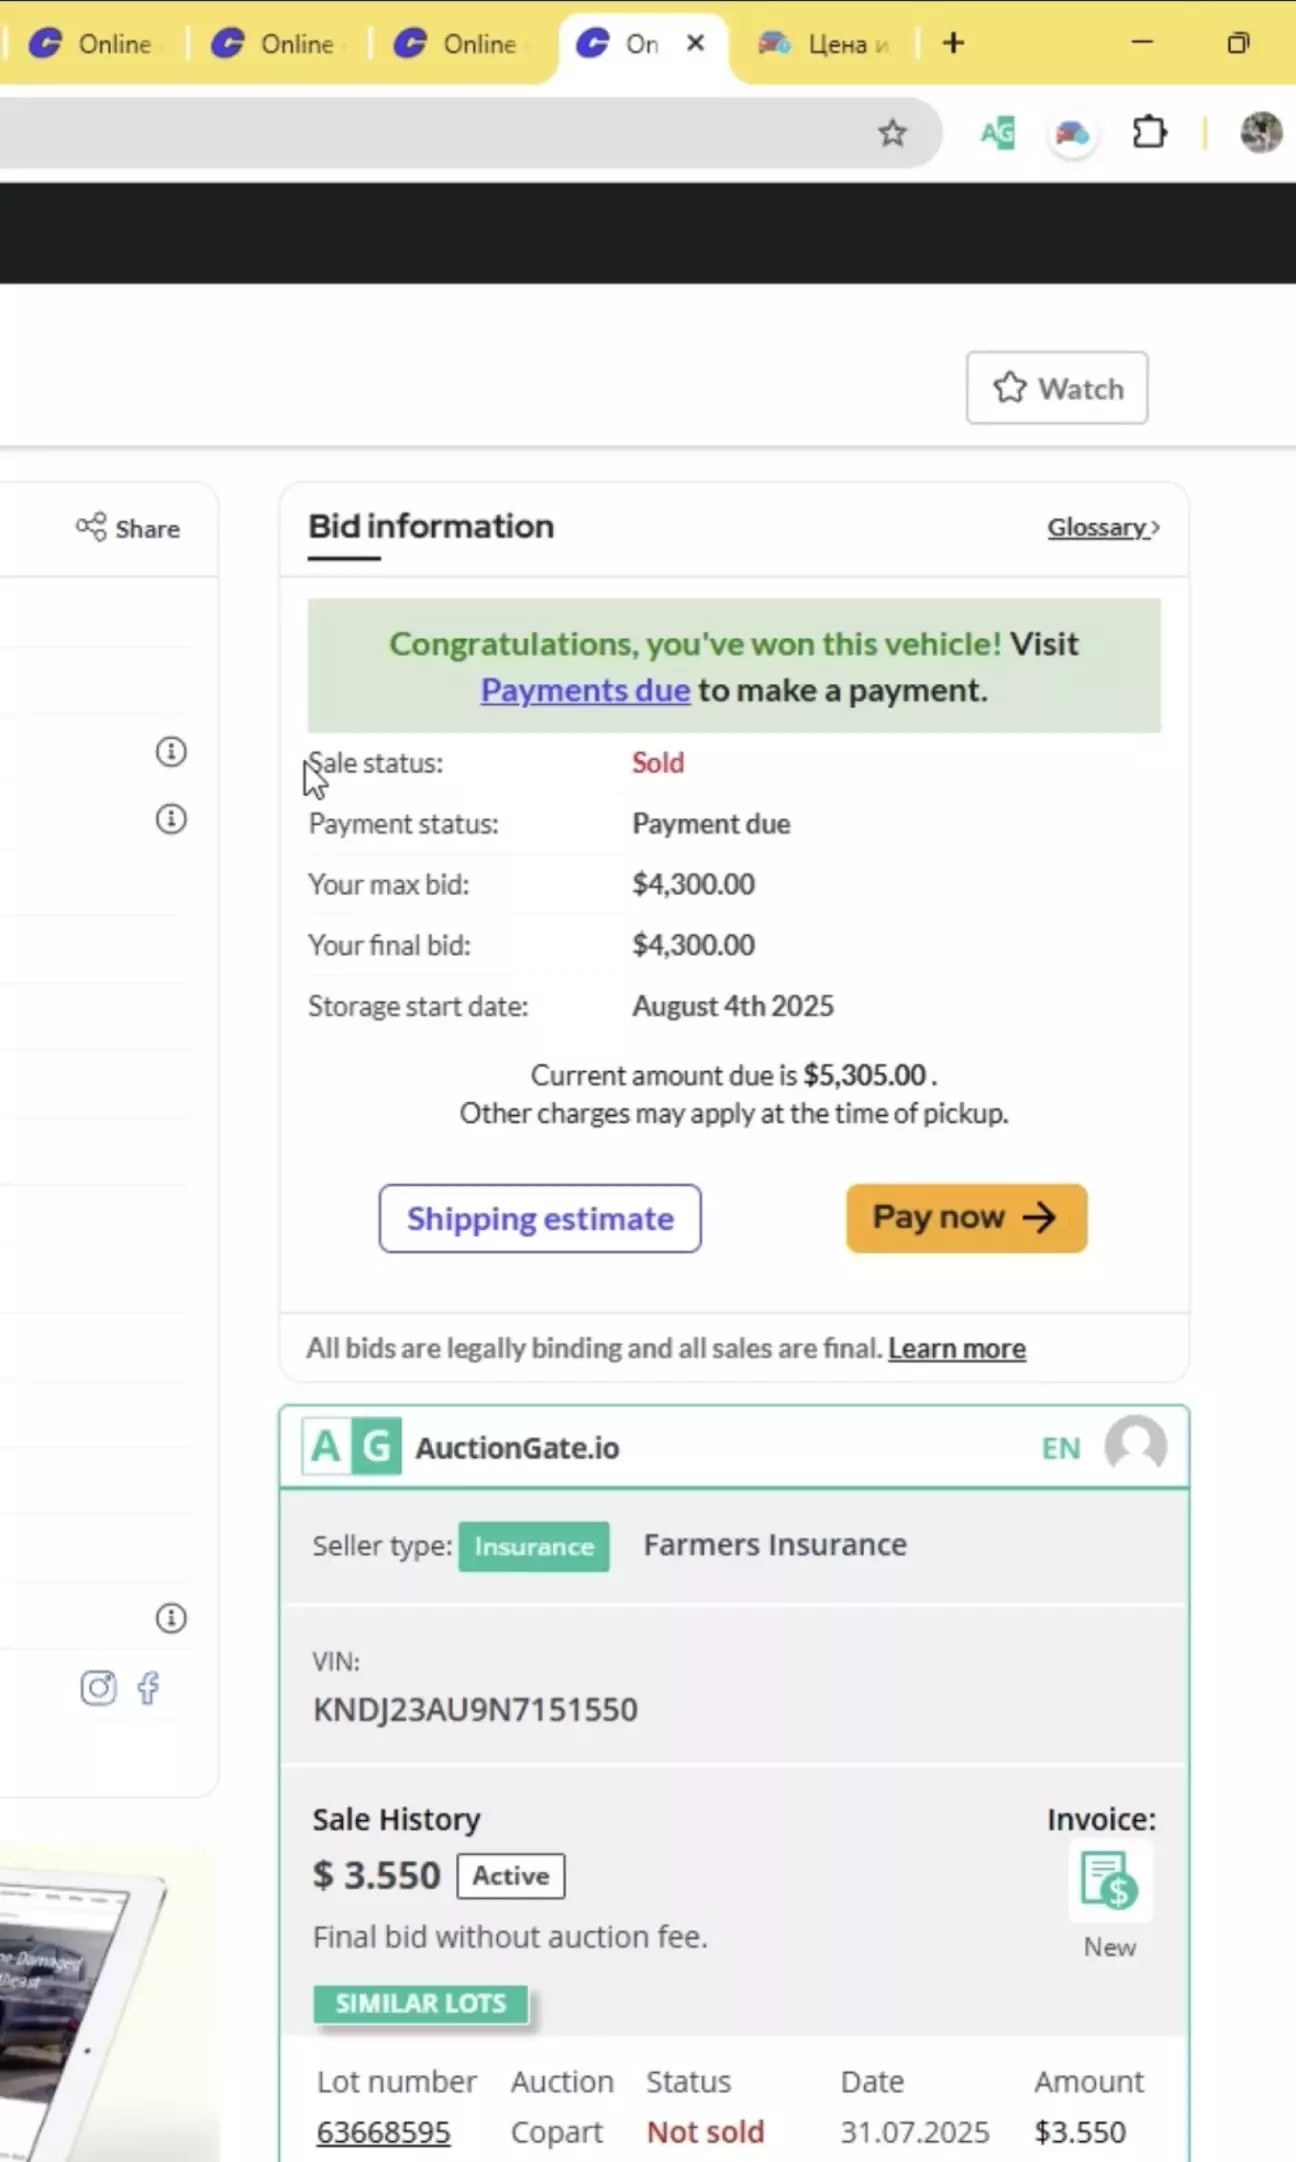This screenshot has height=2162, width=1296.
Task: Open the Facebook icon link
Action: (149, 1688)
